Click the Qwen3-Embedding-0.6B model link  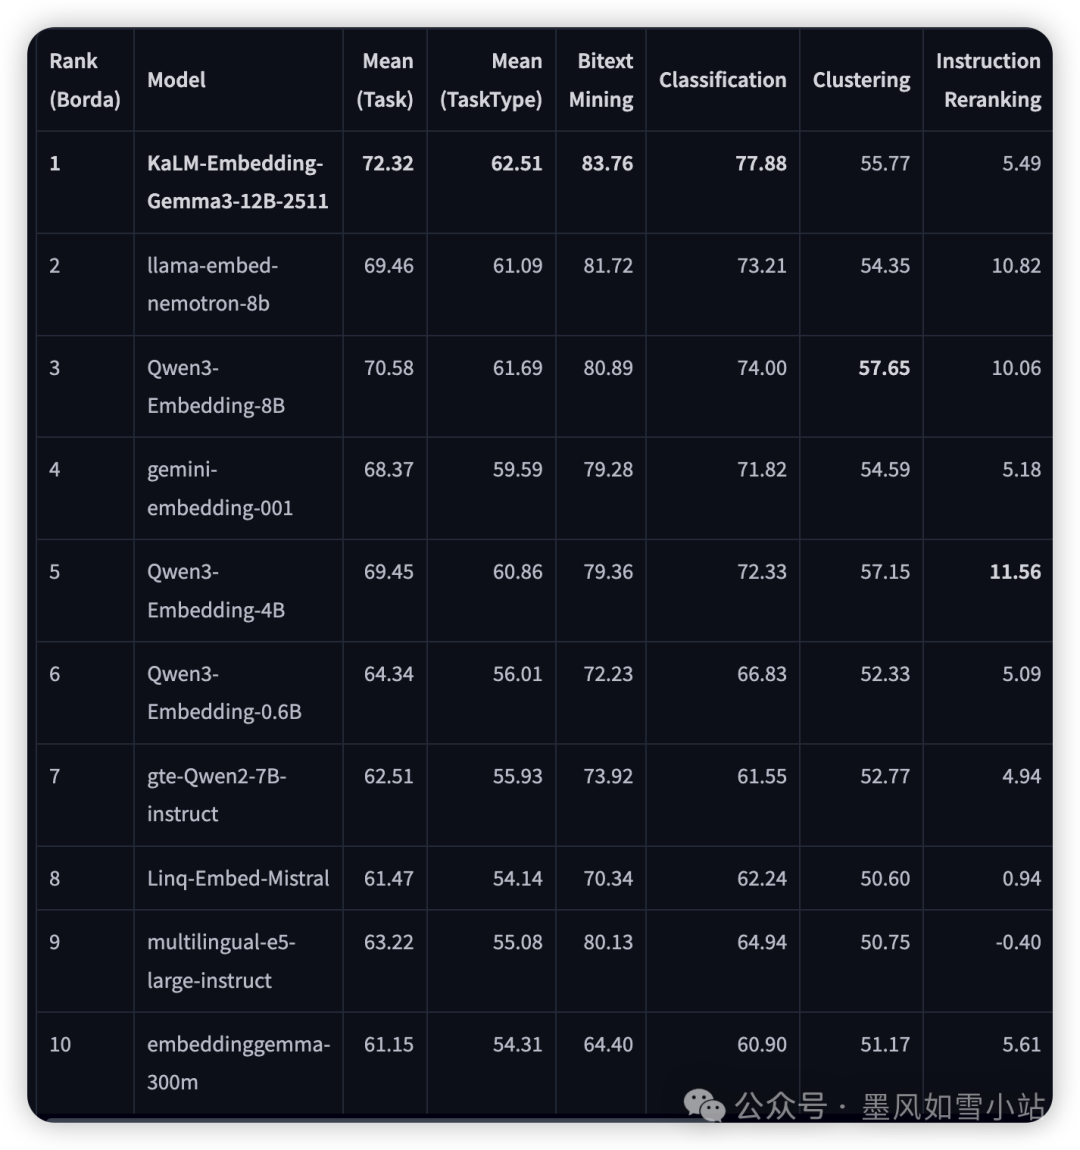pos(223,692)
